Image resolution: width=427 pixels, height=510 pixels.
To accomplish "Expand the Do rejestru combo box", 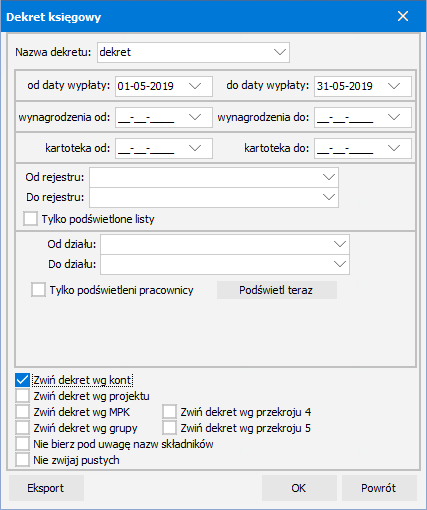I will coord(329,197).
